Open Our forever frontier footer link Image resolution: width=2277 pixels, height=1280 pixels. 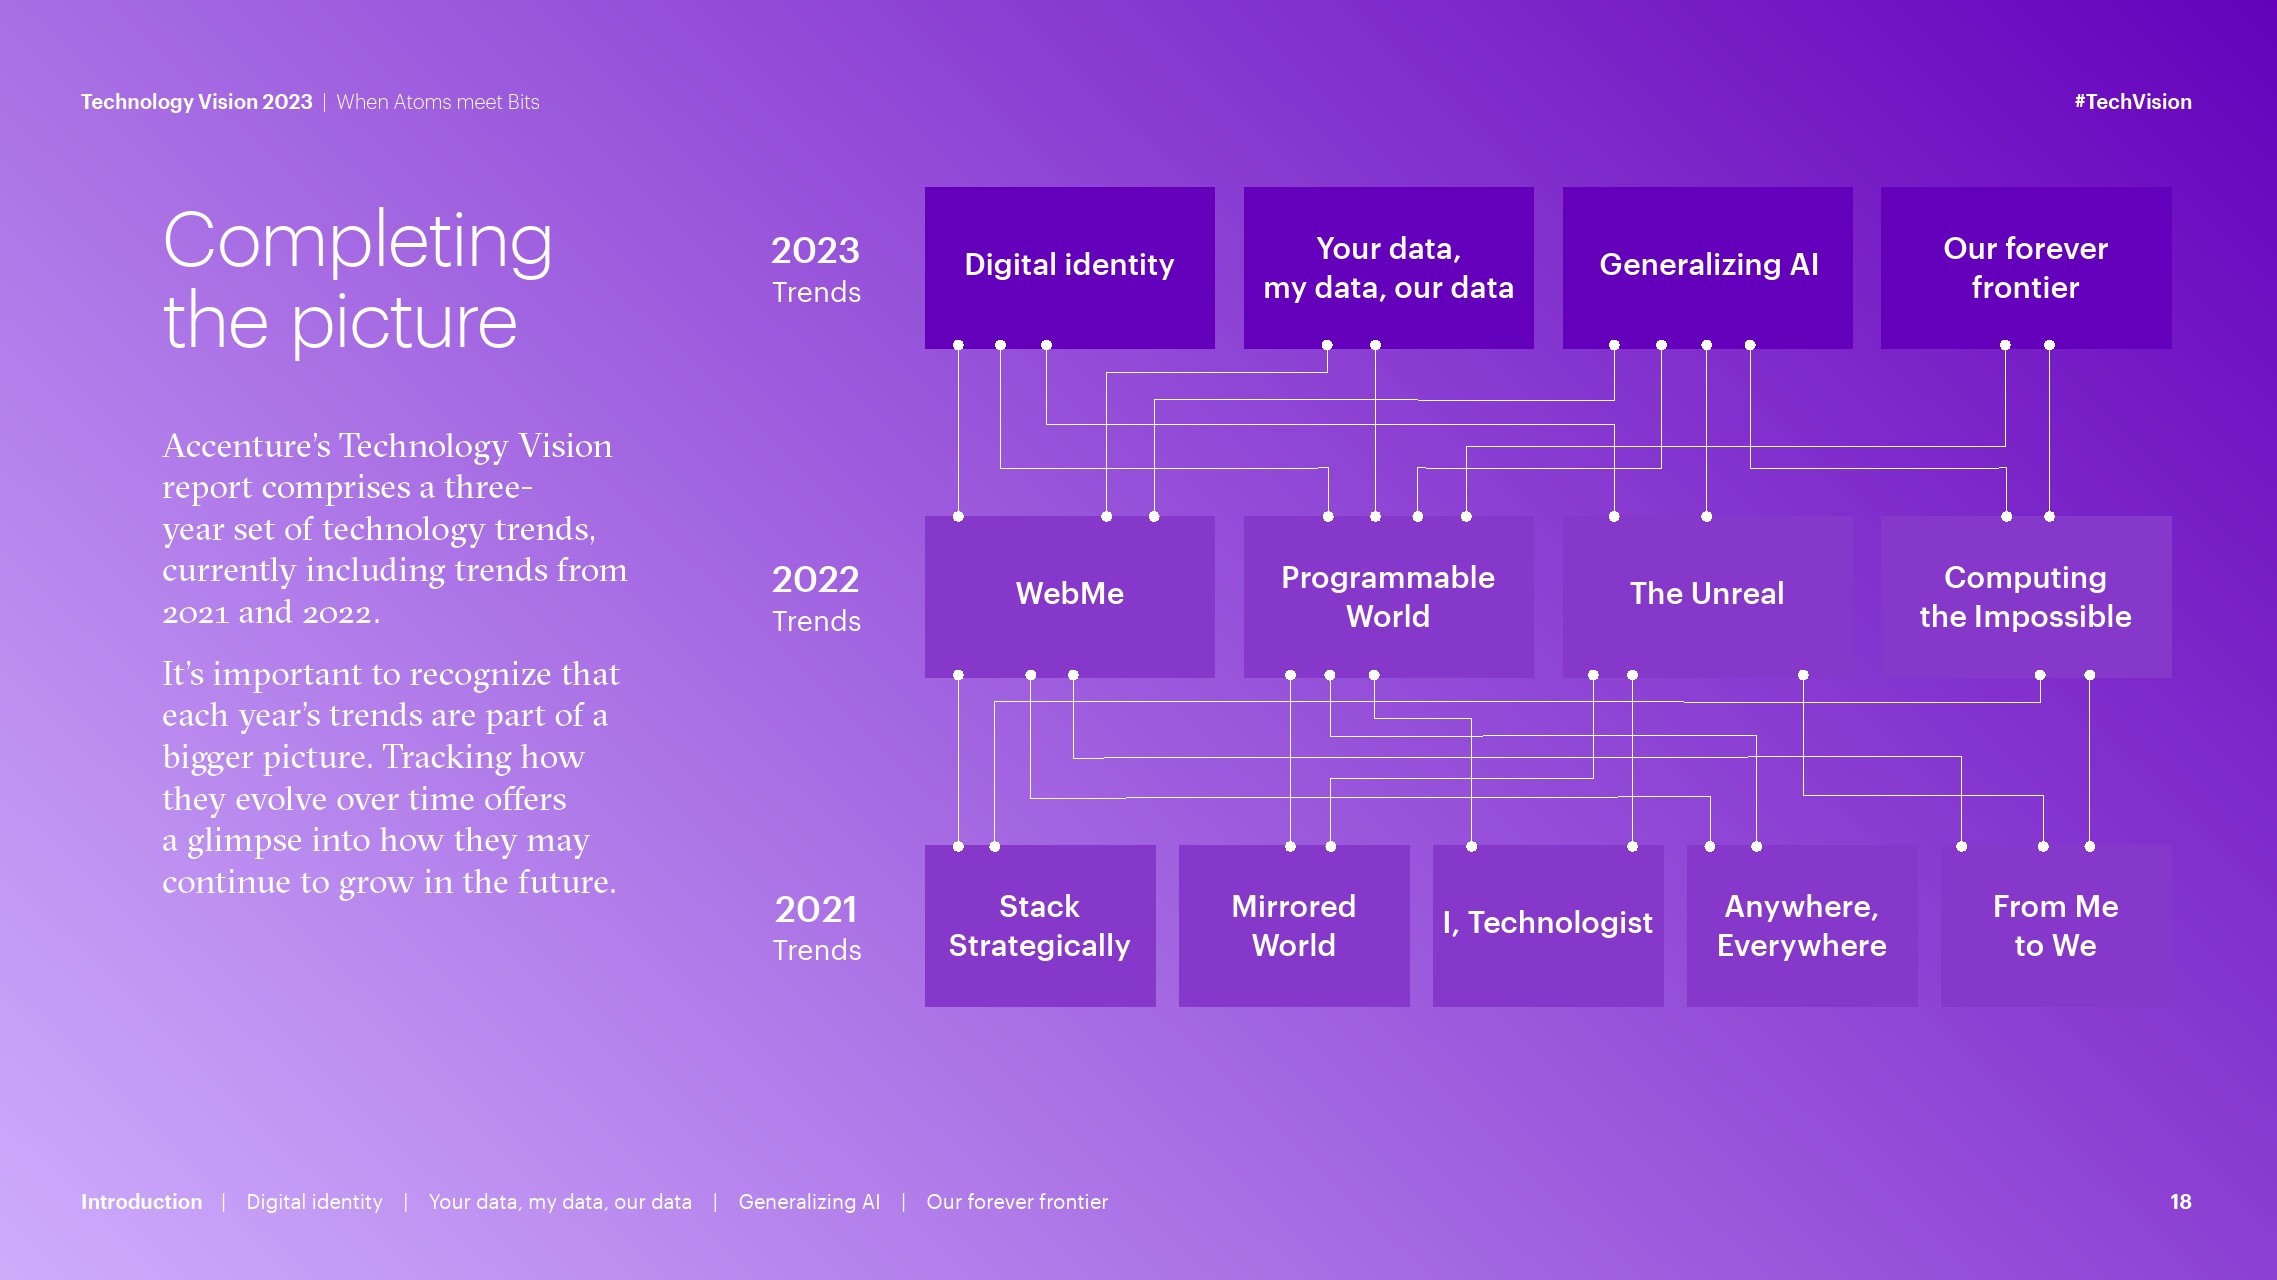(x=1017, y=1202)
